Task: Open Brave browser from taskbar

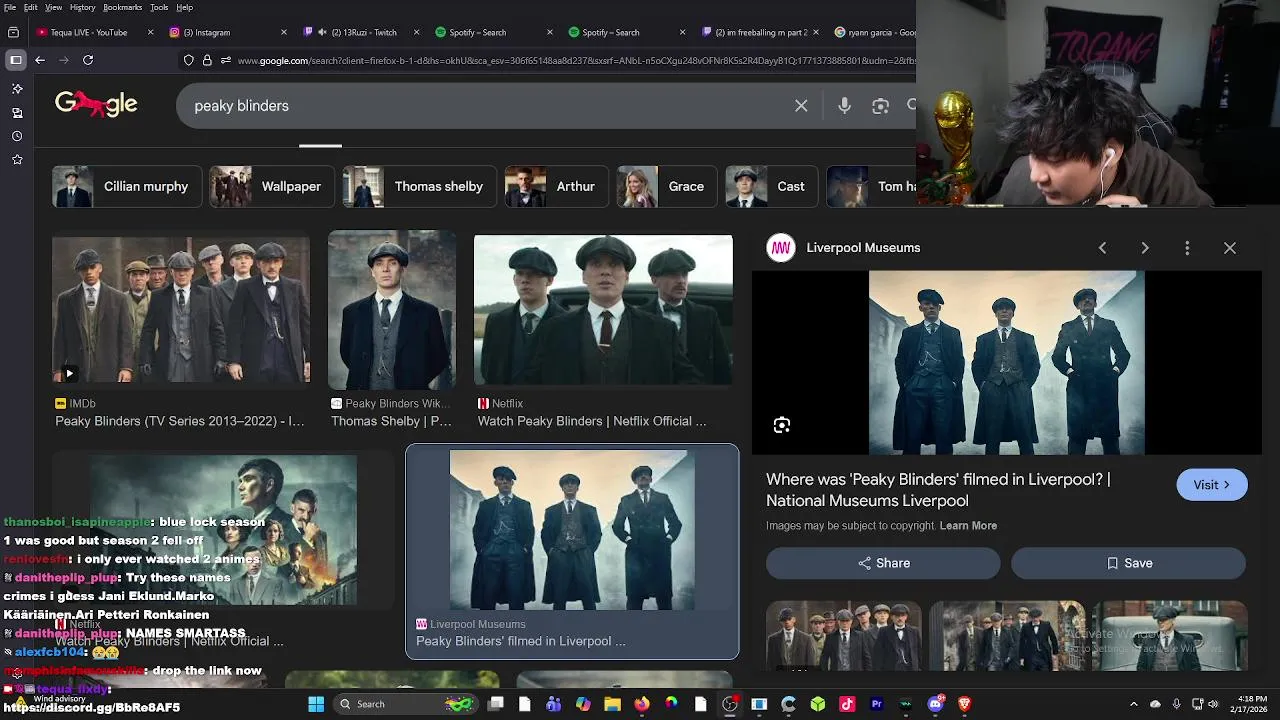Action: click(964, 704)
